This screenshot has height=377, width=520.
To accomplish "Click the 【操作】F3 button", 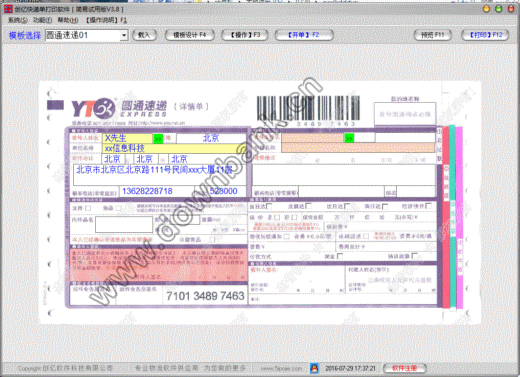I will (x=245, y=35).
